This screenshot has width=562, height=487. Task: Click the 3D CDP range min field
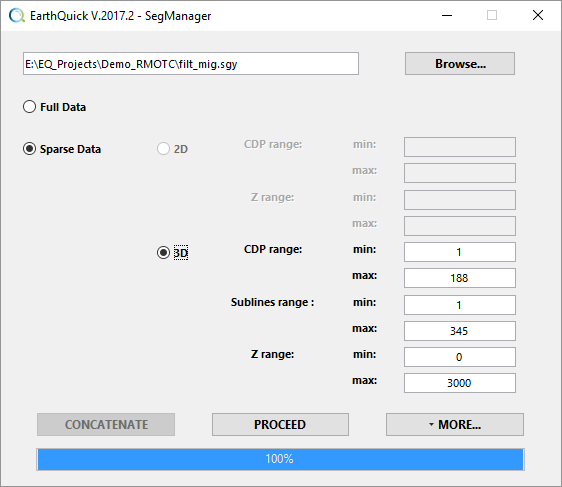(x=460, y=252)
